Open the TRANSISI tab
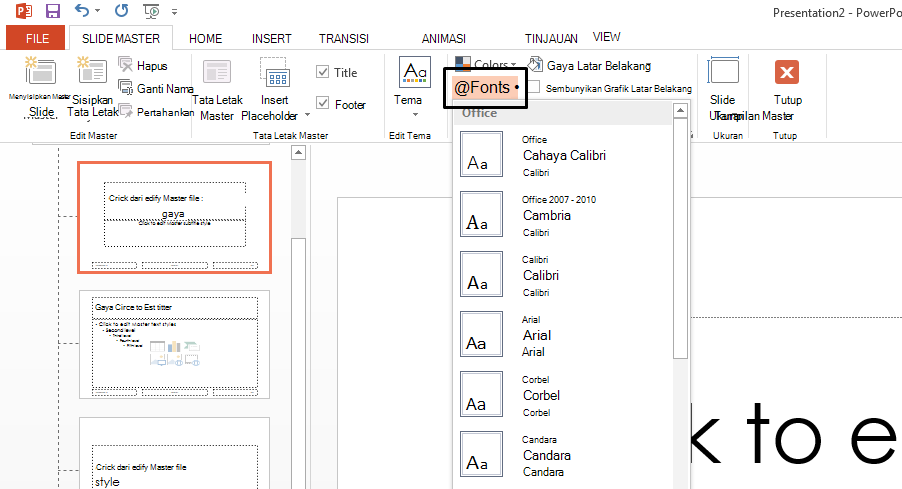 pos(344,39)
